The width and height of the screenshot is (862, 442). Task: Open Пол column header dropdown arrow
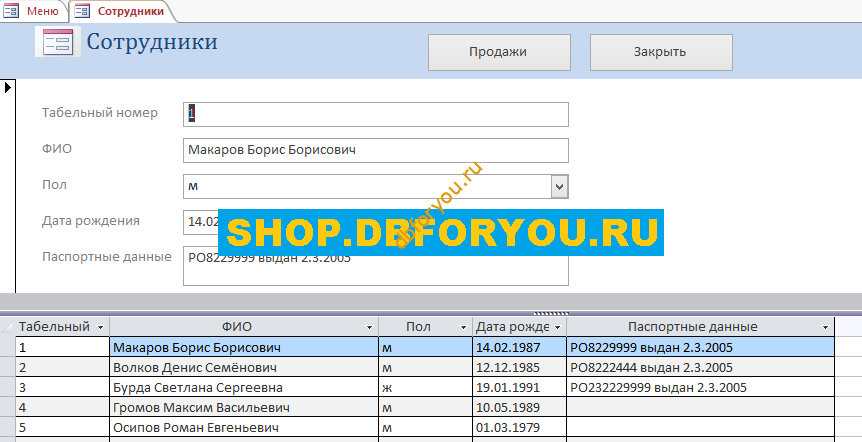tap(463, 327)
